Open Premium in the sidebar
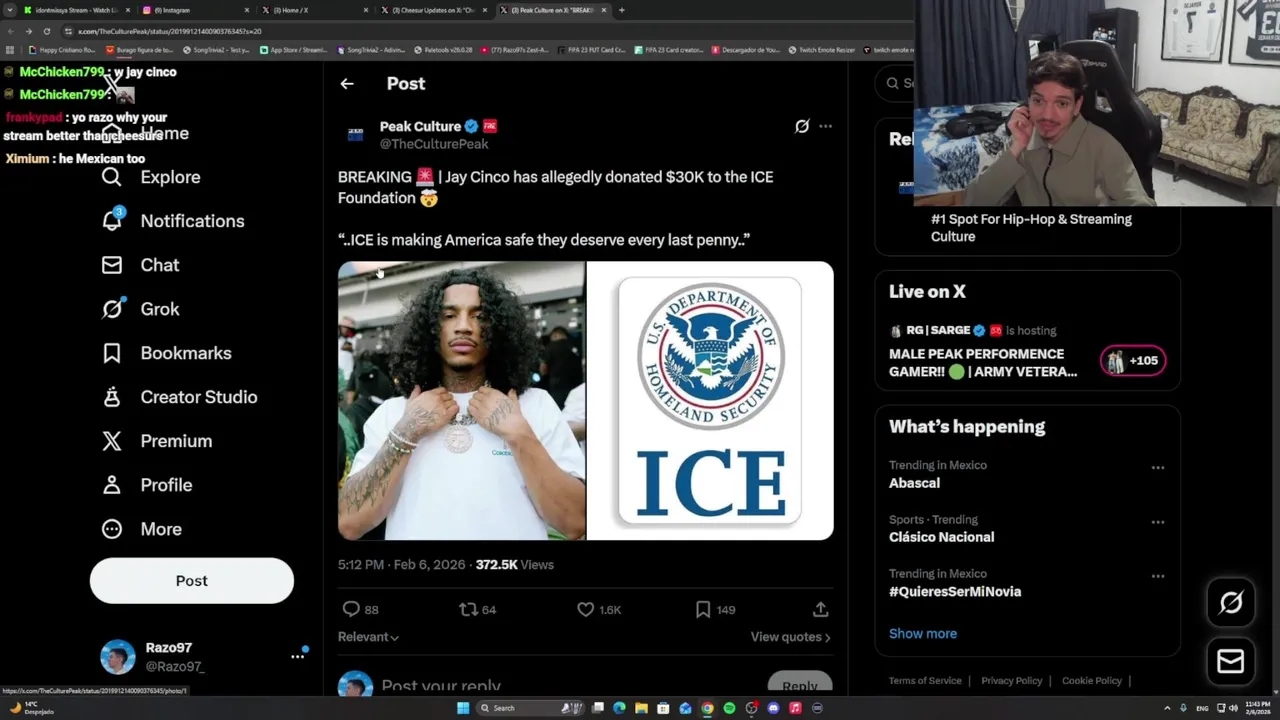Image resolution: width=1280 pixels, height=720 pixels. pos(157,441)
